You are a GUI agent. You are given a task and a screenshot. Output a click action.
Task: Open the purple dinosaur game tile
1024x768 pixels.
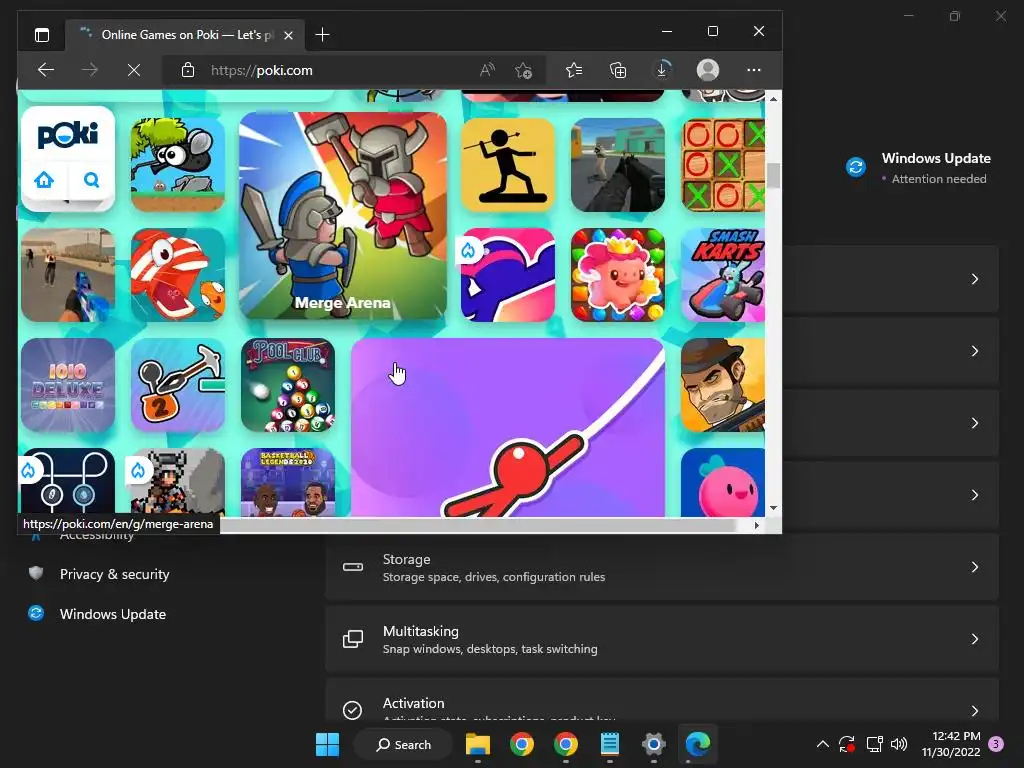[508, 274]
